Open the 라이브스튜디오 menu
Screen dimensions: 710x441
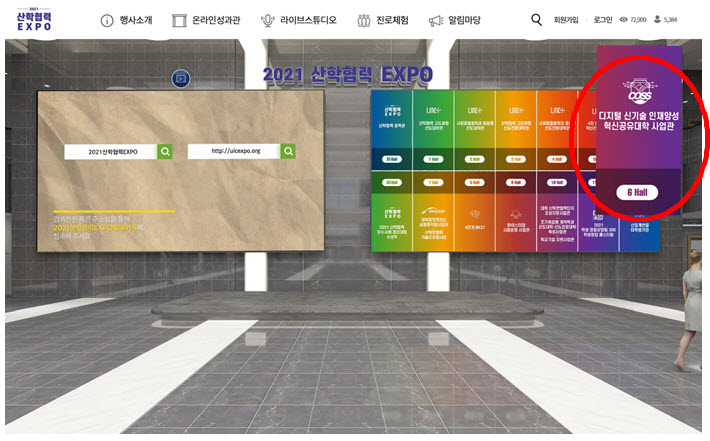coord(308,20)
